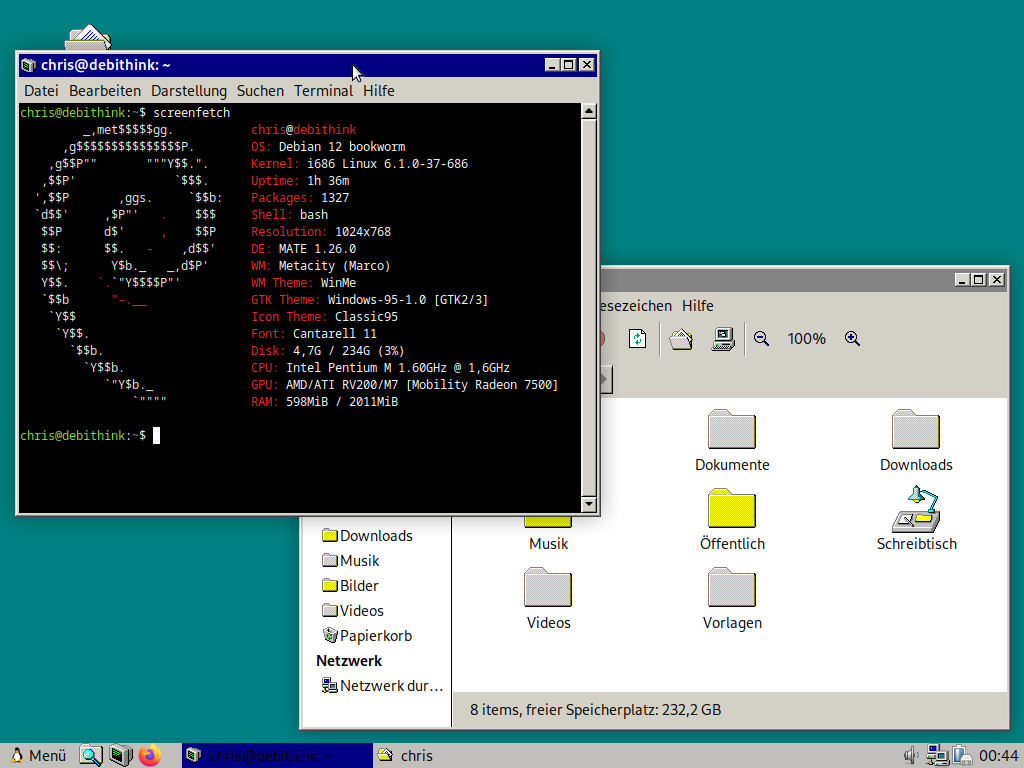Click the 'OS: Debian 12 bookworm' terminal line
The image size is (1024, 768).
(x=328, y=146)
